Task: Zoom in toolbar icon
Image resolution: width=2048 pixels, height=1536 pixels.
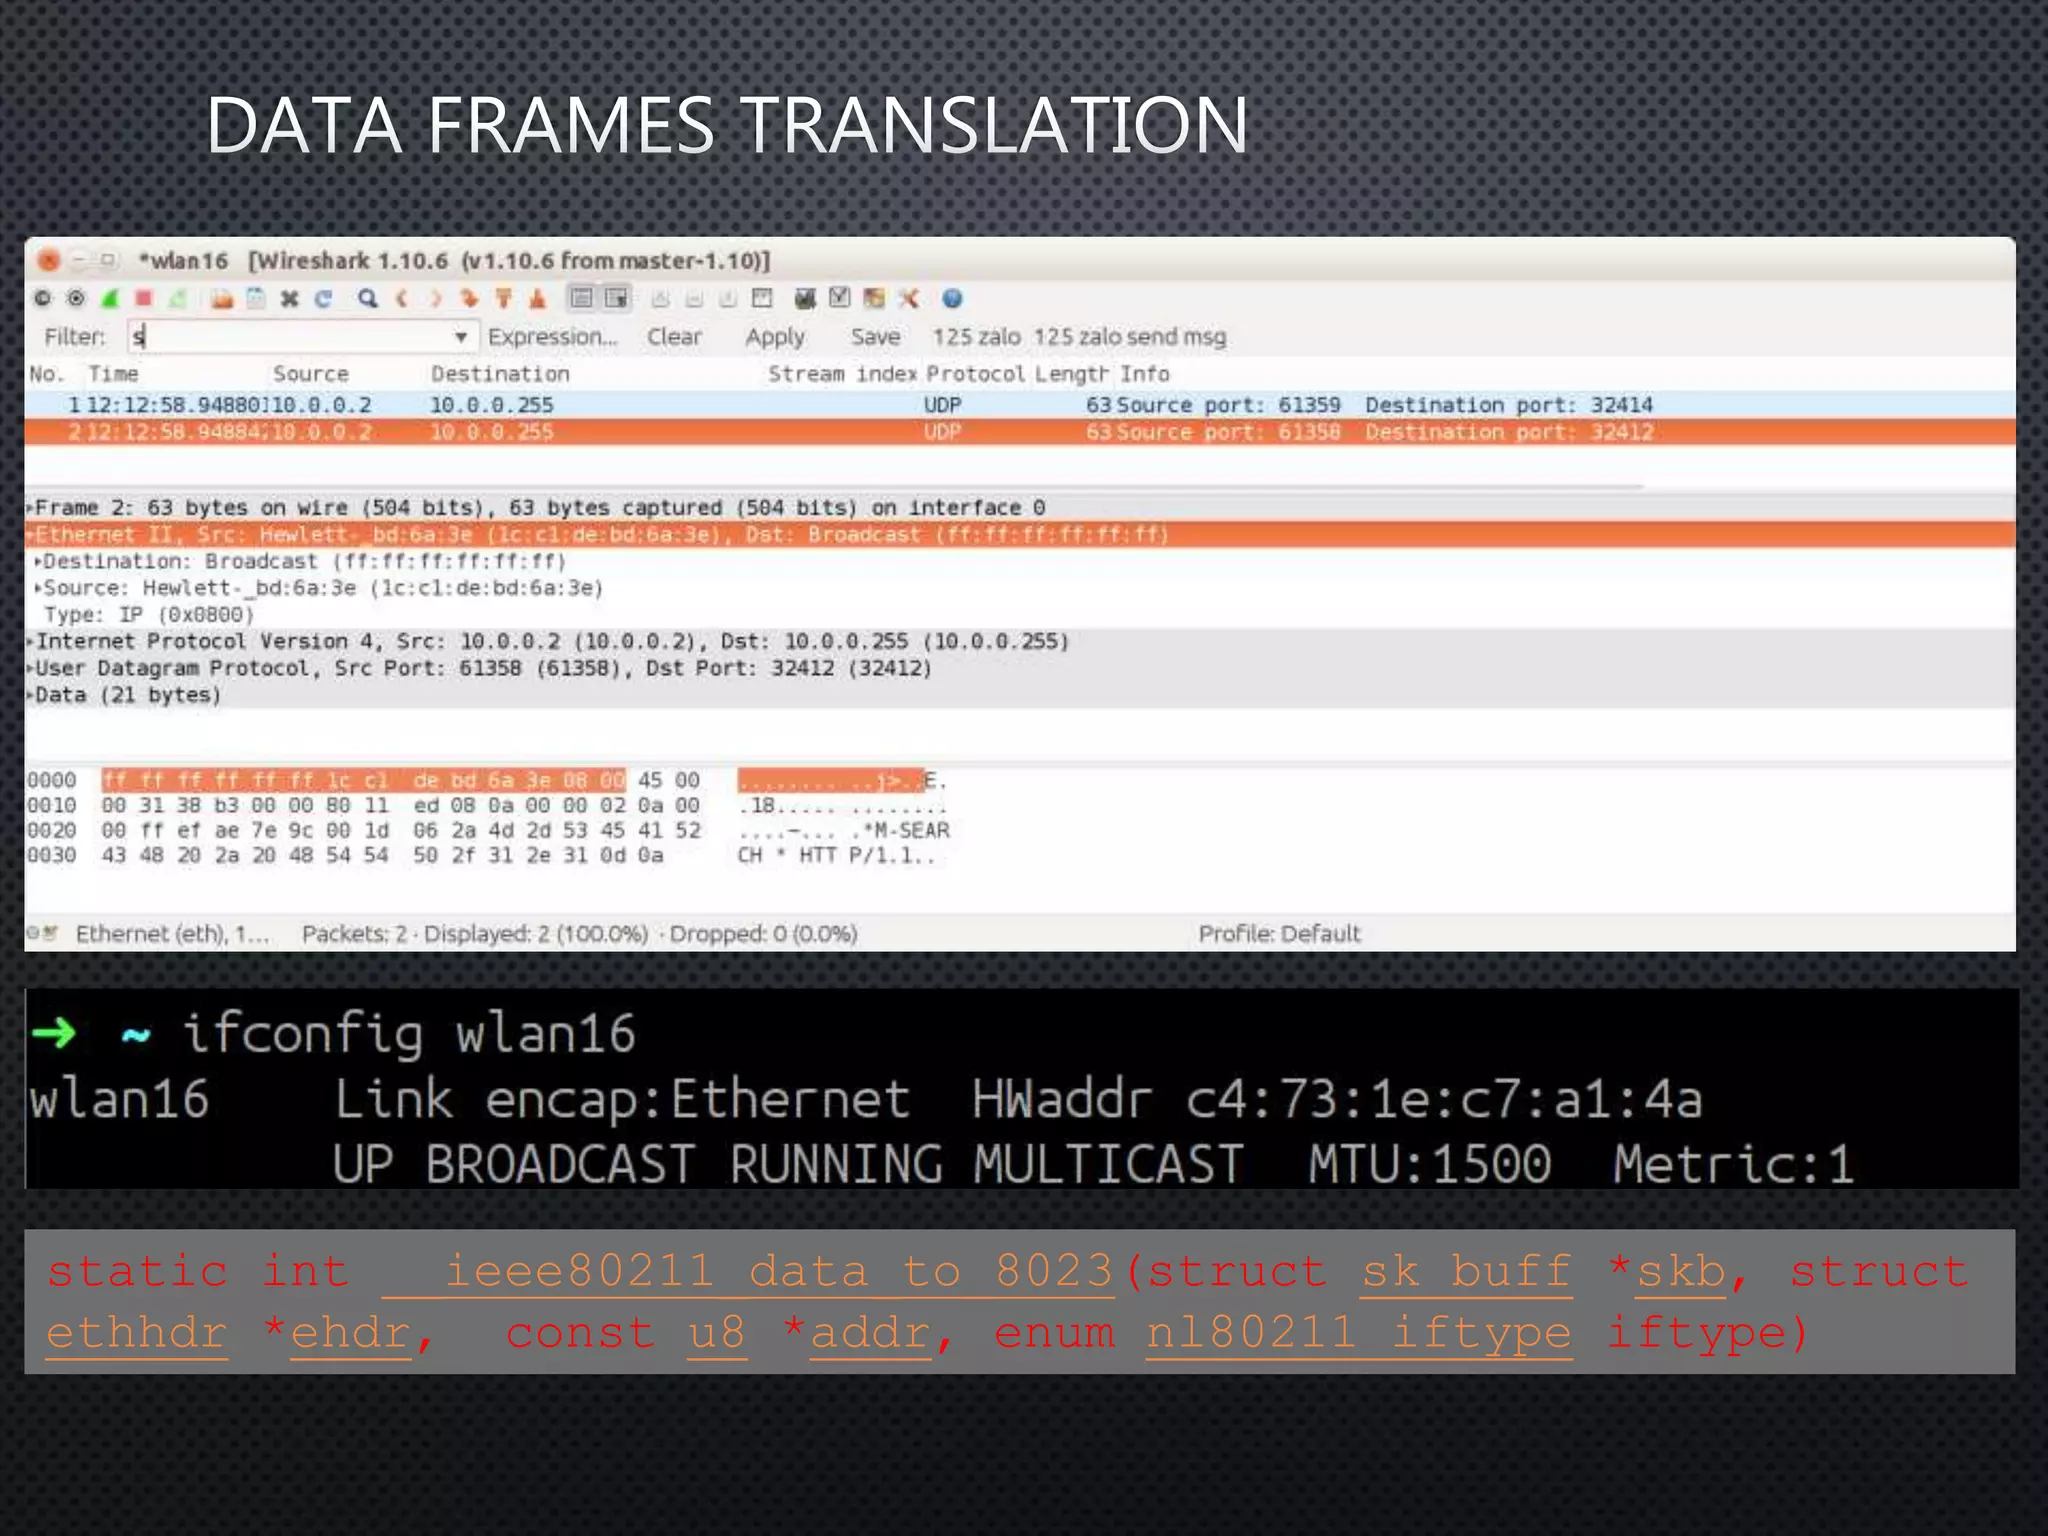Action: tap(660, 298)
